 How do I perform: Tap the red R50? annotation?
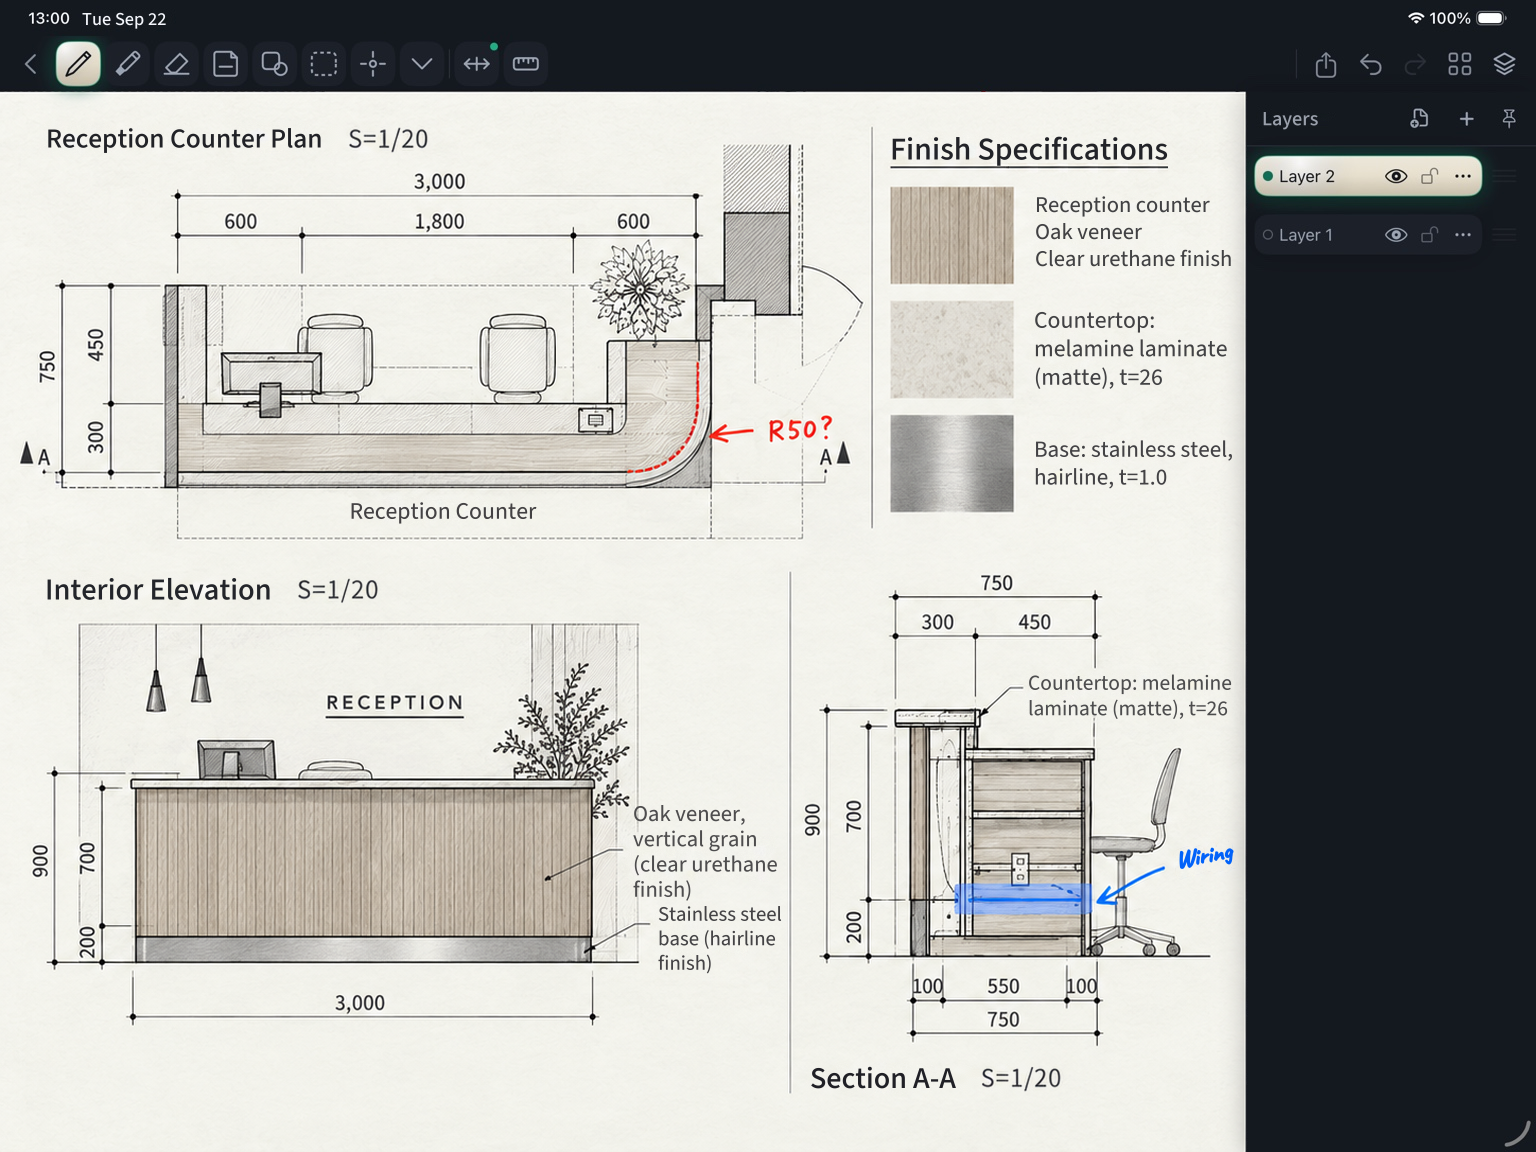[799, 430]
